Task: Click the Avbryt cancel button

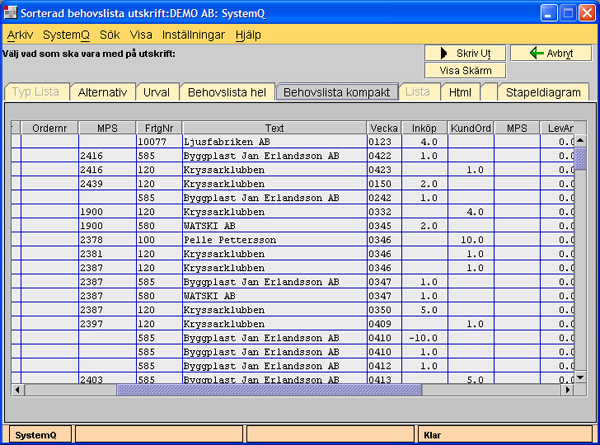Action: click(551, 53)
